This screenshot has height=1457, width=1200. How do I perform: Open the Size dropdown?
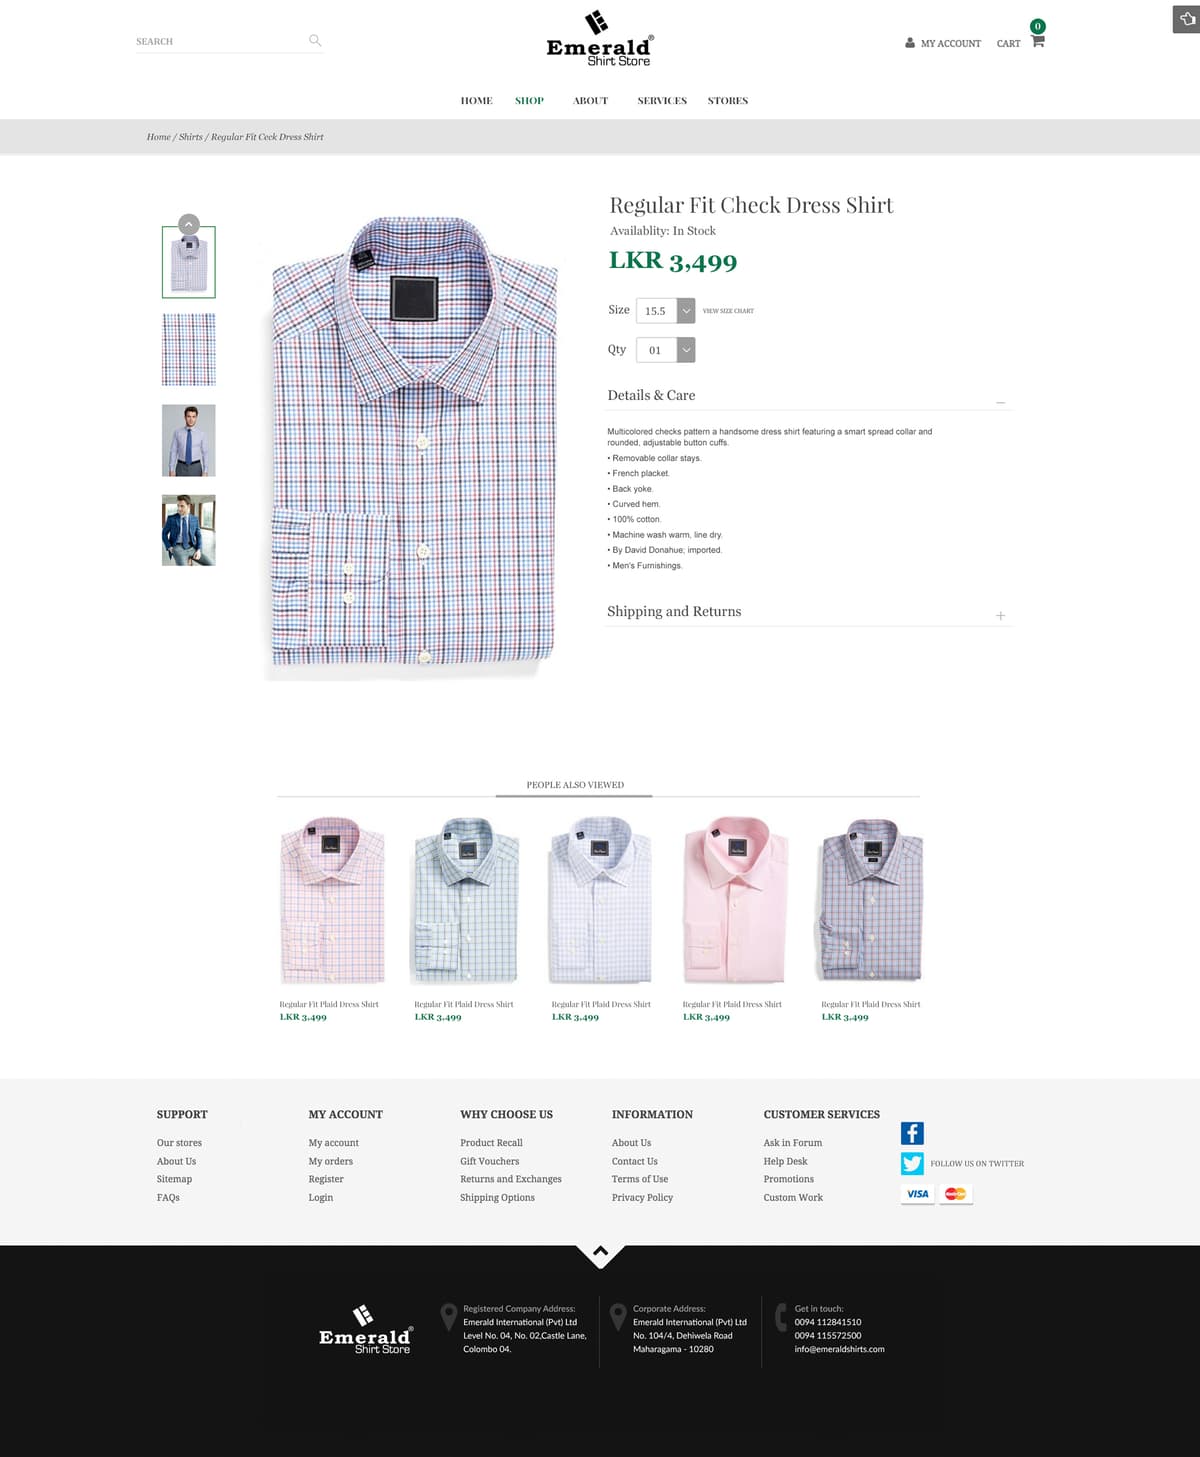click(x=665, y=311)
